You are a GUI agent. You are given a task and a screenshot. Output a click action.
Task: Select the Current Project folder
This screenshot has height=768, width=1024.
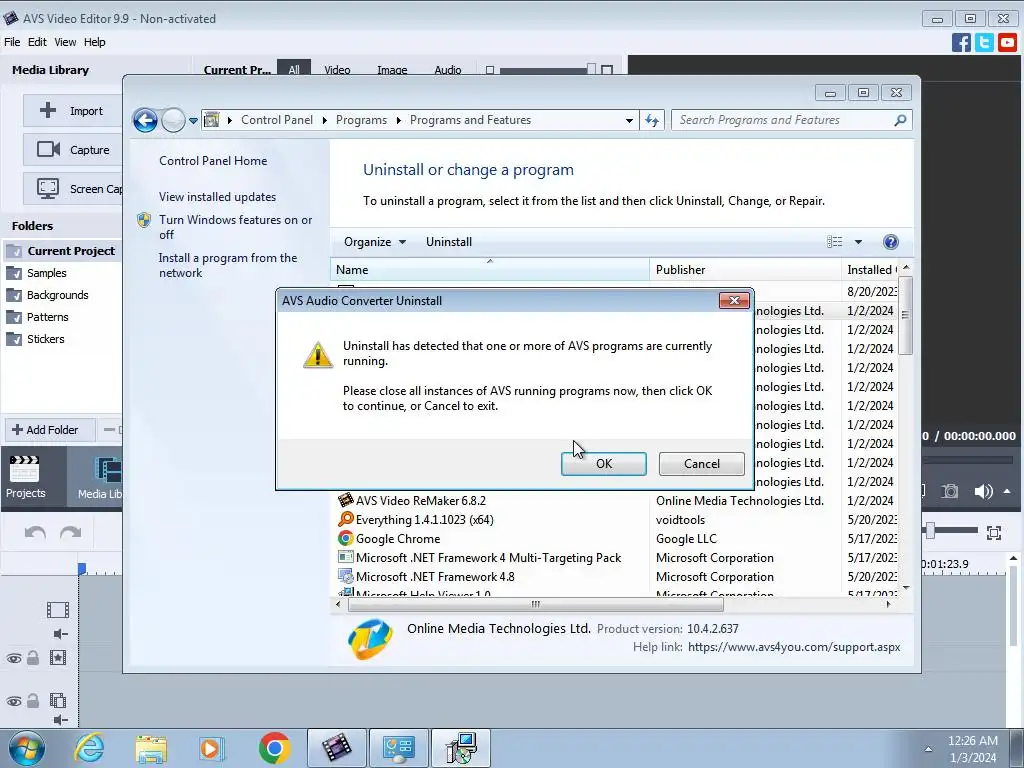pyautogui.click(x=63, y=251)
